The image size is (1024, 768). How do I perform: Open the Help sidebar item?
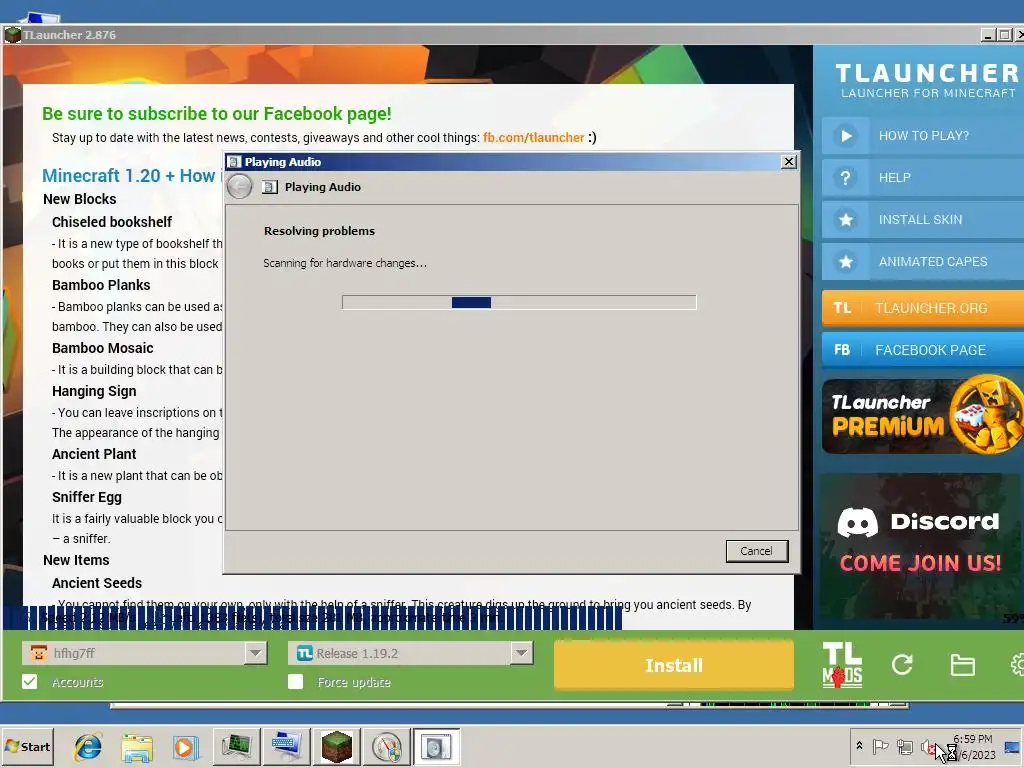coord(923,178)
